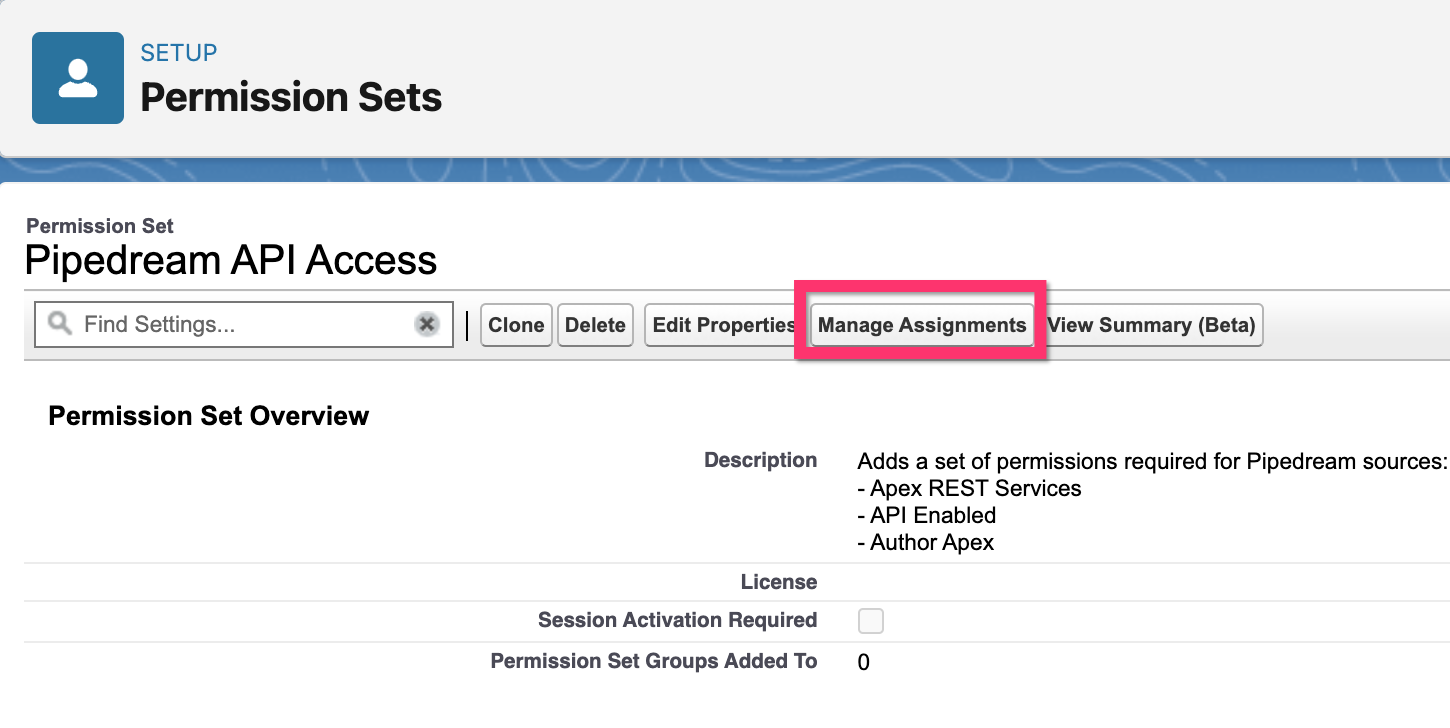Click the Permission Set Overview heading
The height and width of the screenshot is (728, 1450).
(209, 416)
